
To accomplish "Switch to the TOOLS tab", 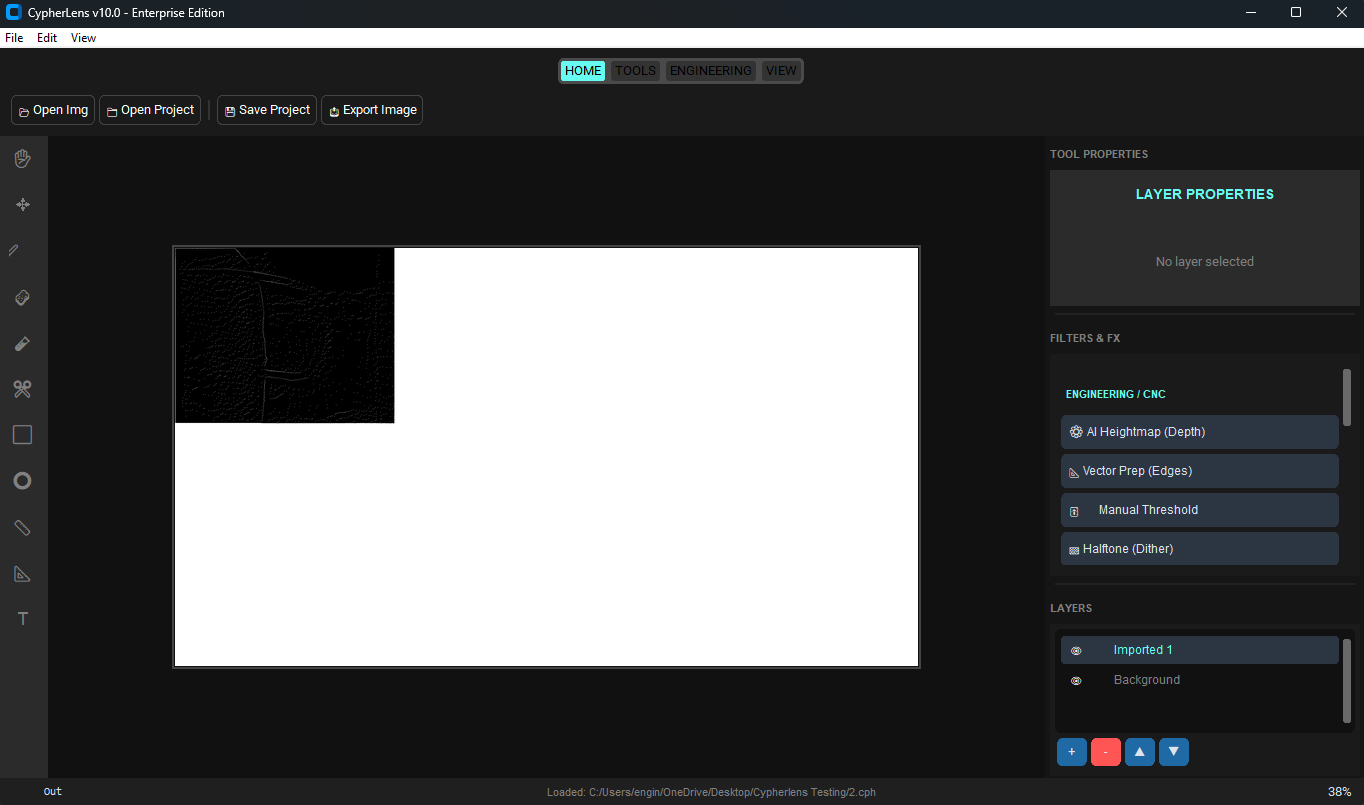I will coord(635,70).
